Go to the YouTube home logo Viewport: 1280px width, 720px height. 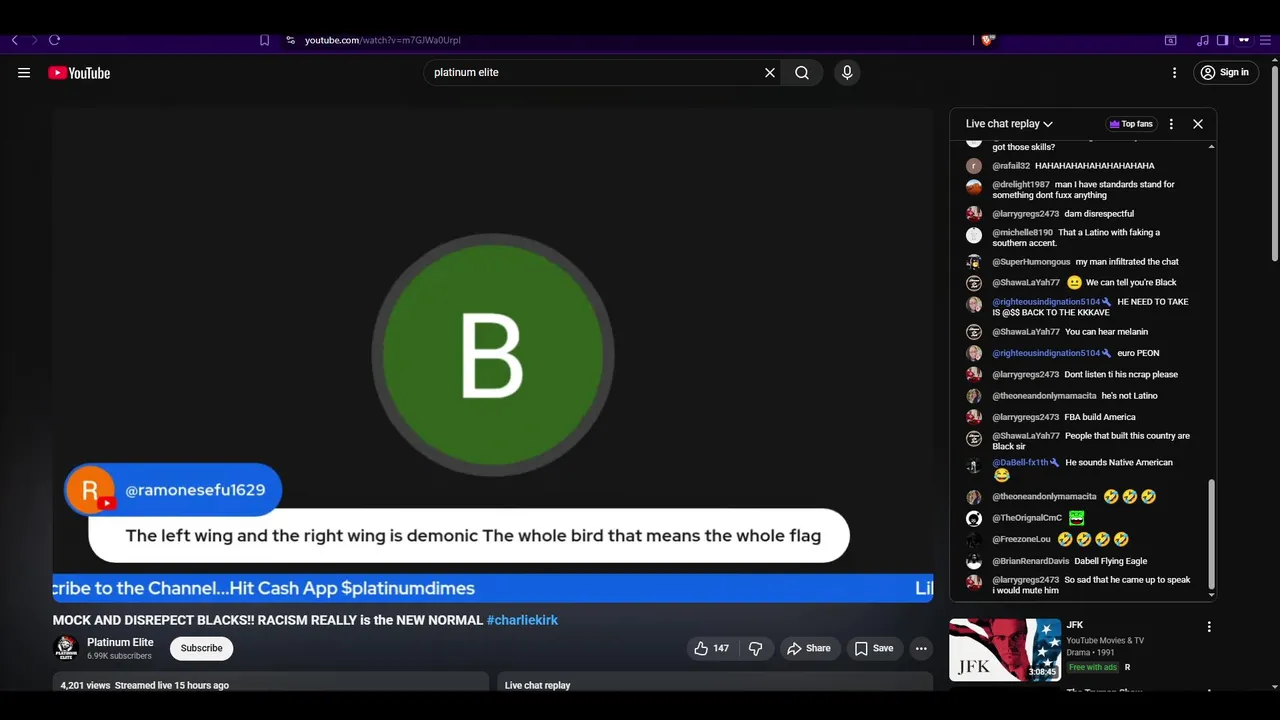tap(79, 72)
